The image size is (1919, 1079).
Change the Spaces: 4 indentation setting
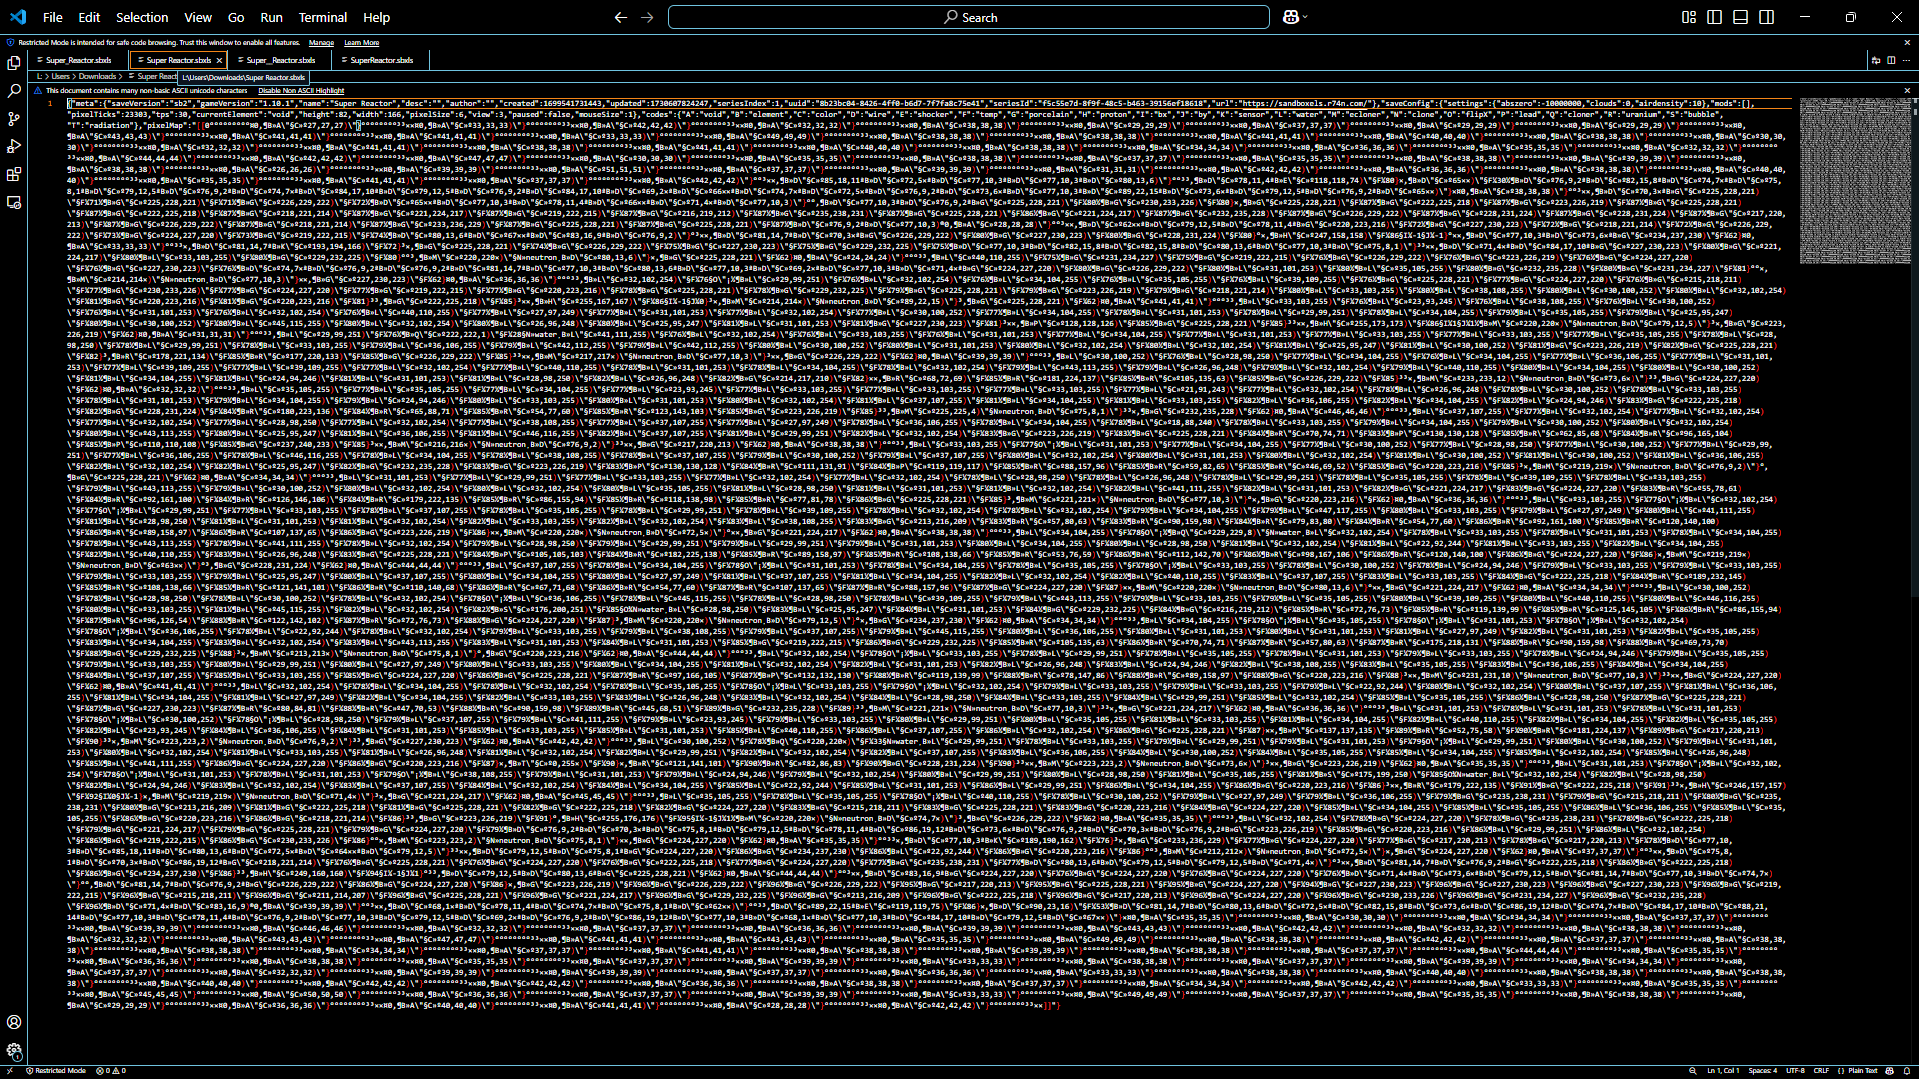click(1763, 1071)
